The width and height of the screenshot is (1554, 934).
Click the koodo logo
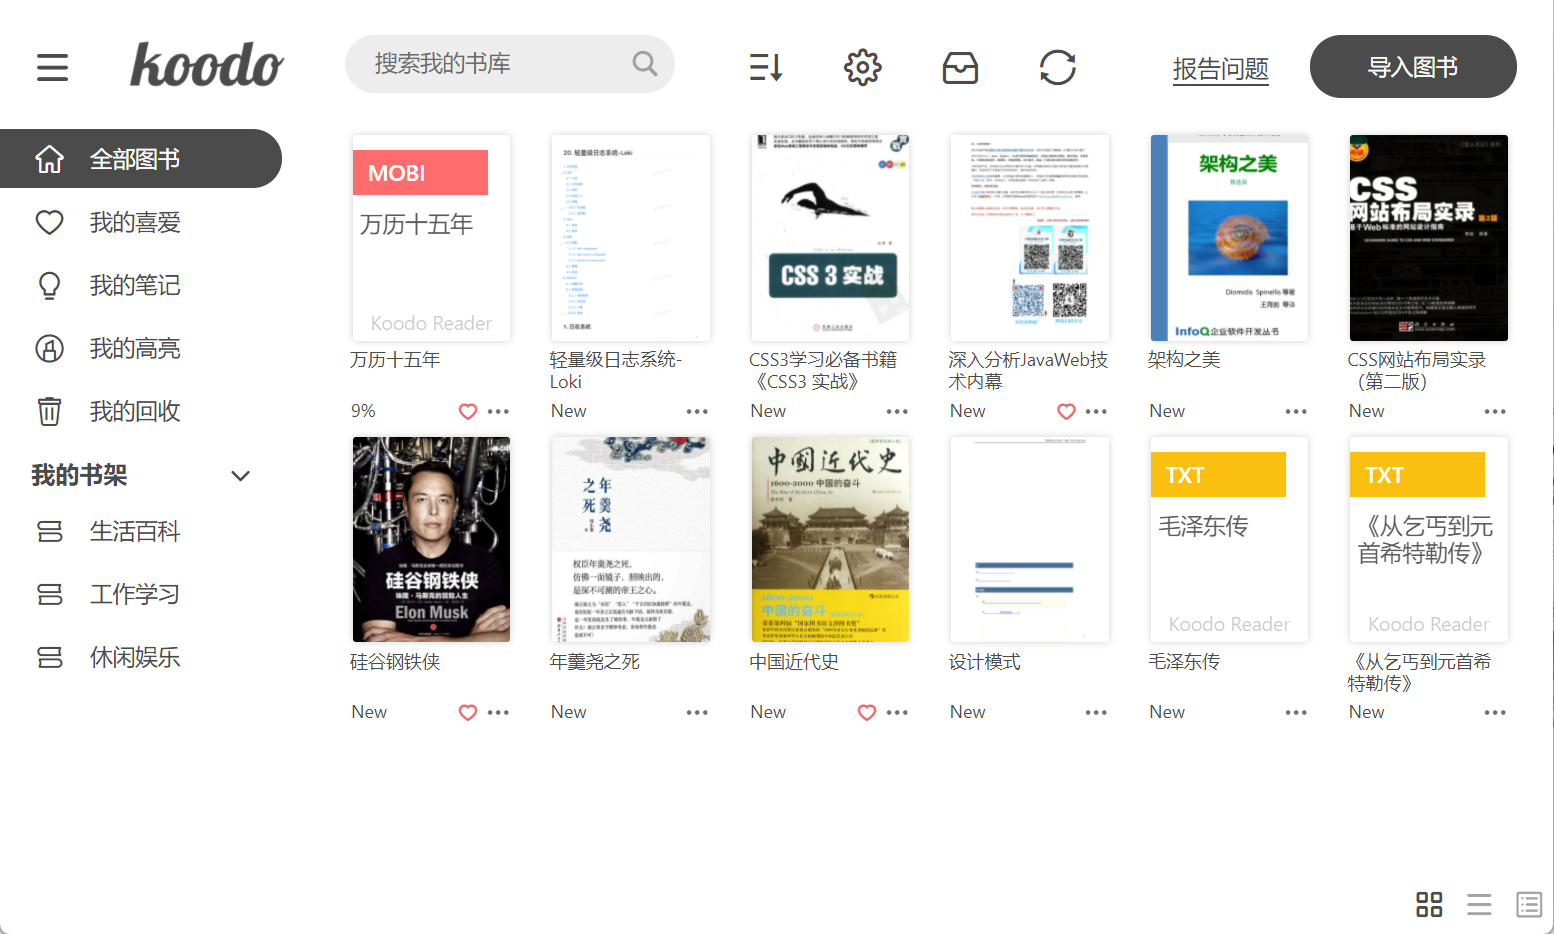[x=207, y=65]
